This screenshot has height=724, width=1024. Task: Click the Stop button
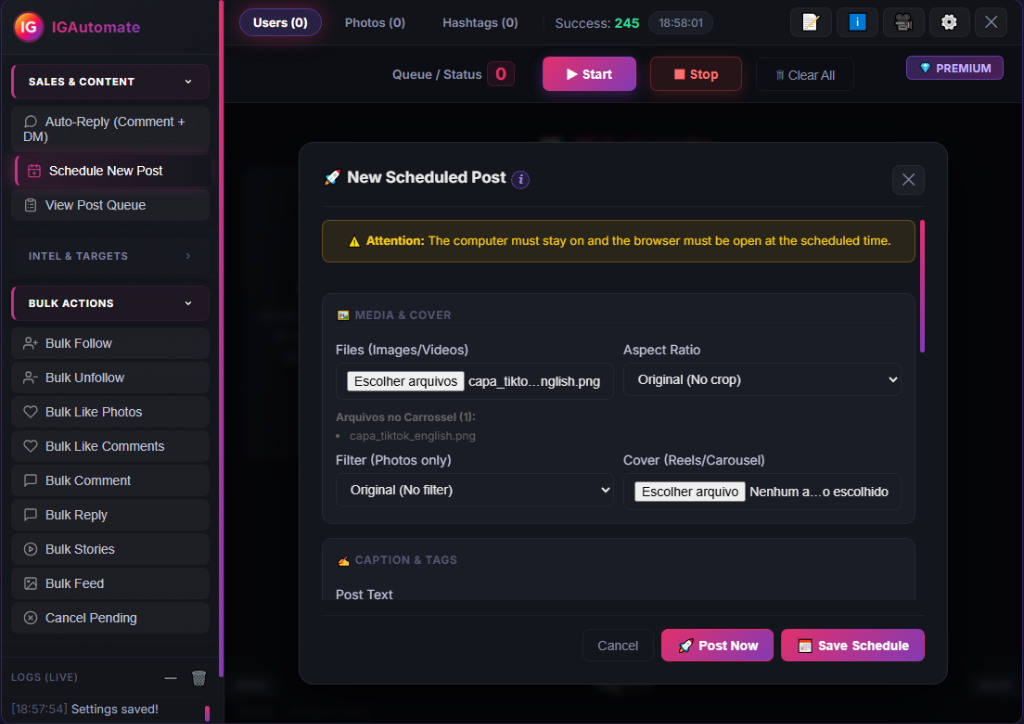click(696, 74)
